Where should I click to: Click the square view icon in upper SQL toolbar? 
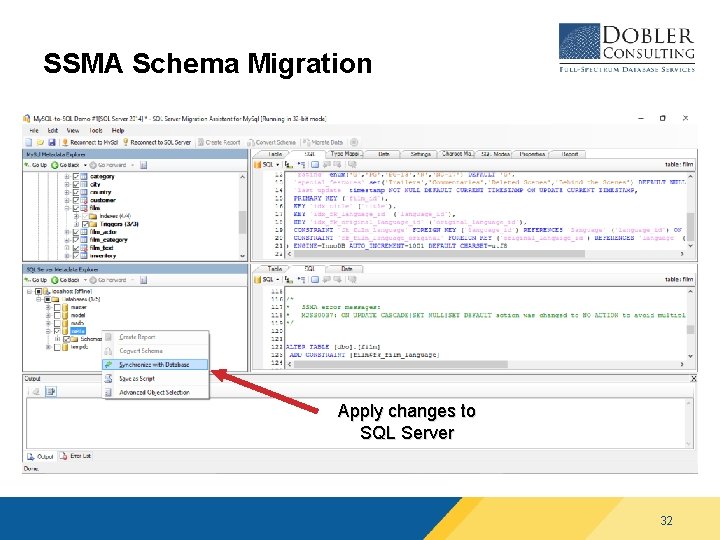click(315, 164)
